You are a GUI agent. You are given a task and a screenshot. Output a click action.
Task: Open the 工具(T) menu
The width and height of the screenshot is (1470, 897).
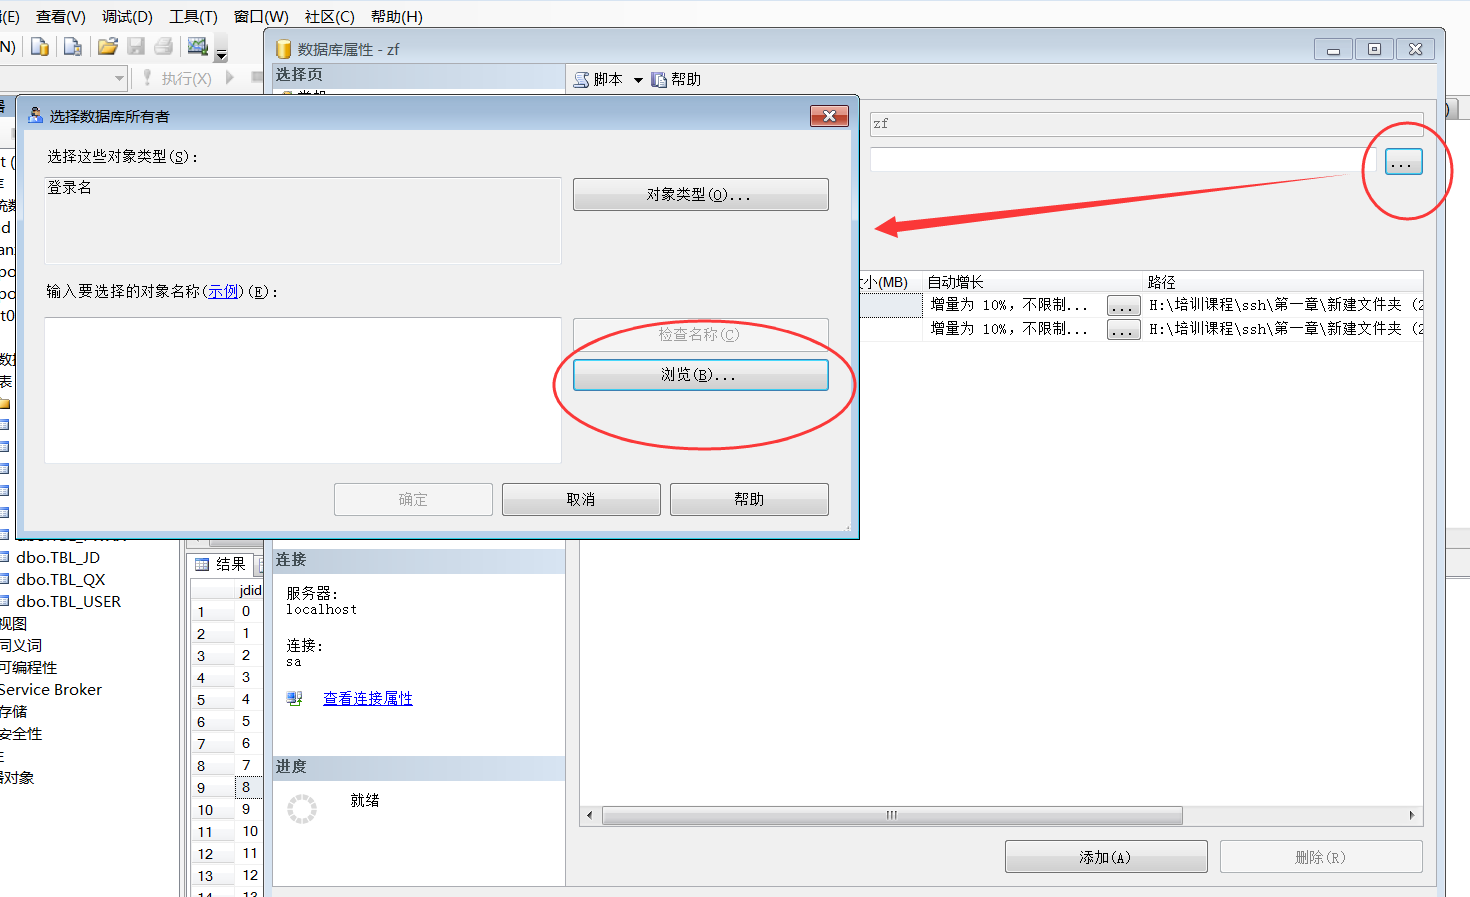193,16
